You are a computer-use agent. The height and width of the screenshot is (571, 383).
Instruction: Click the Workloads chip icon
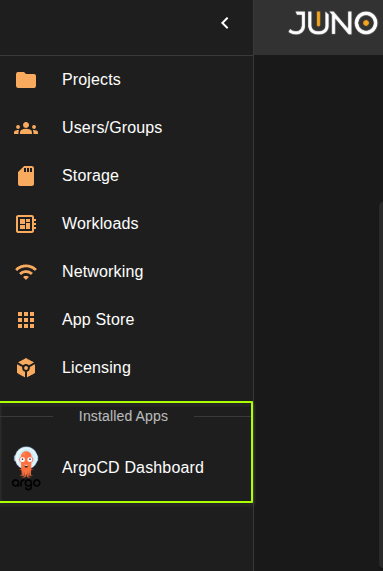point(26,224)
